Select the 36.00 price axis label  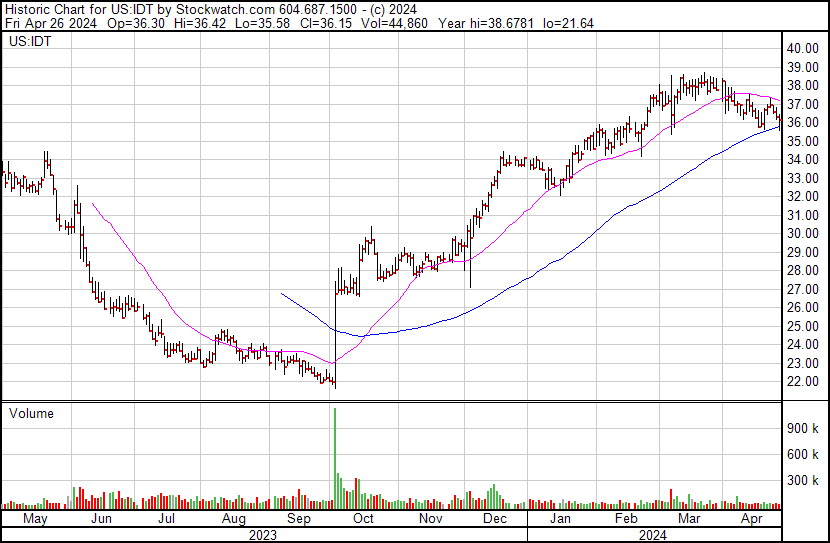803,123
